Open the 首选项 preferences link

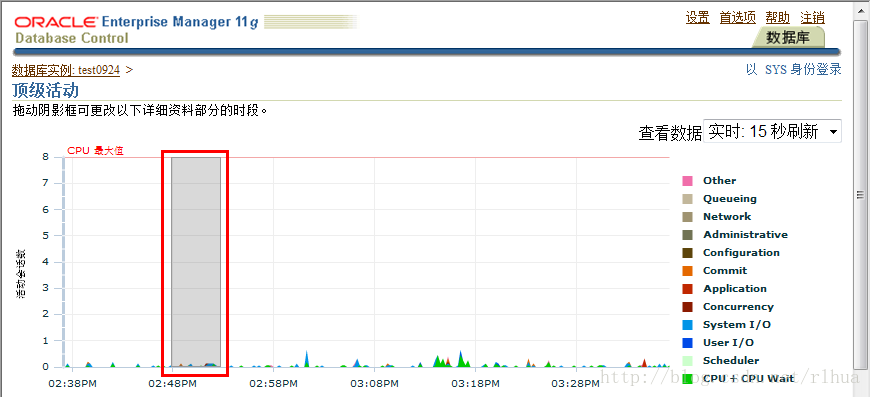click(738, 18)
